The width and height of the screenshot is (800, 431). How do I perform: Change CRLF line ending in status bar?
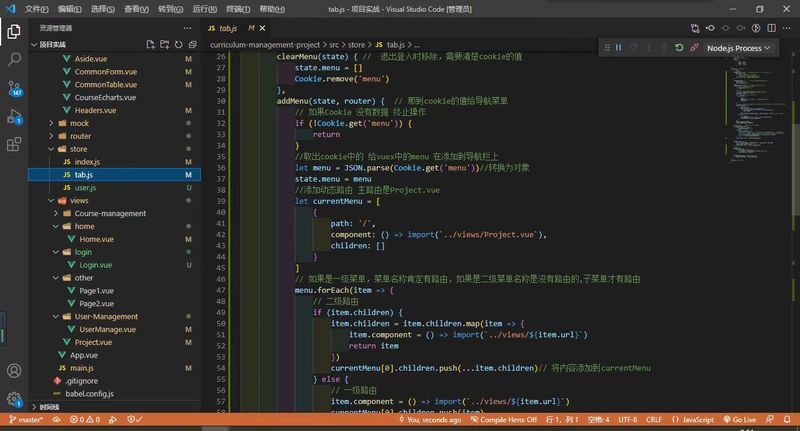(654, 419)
